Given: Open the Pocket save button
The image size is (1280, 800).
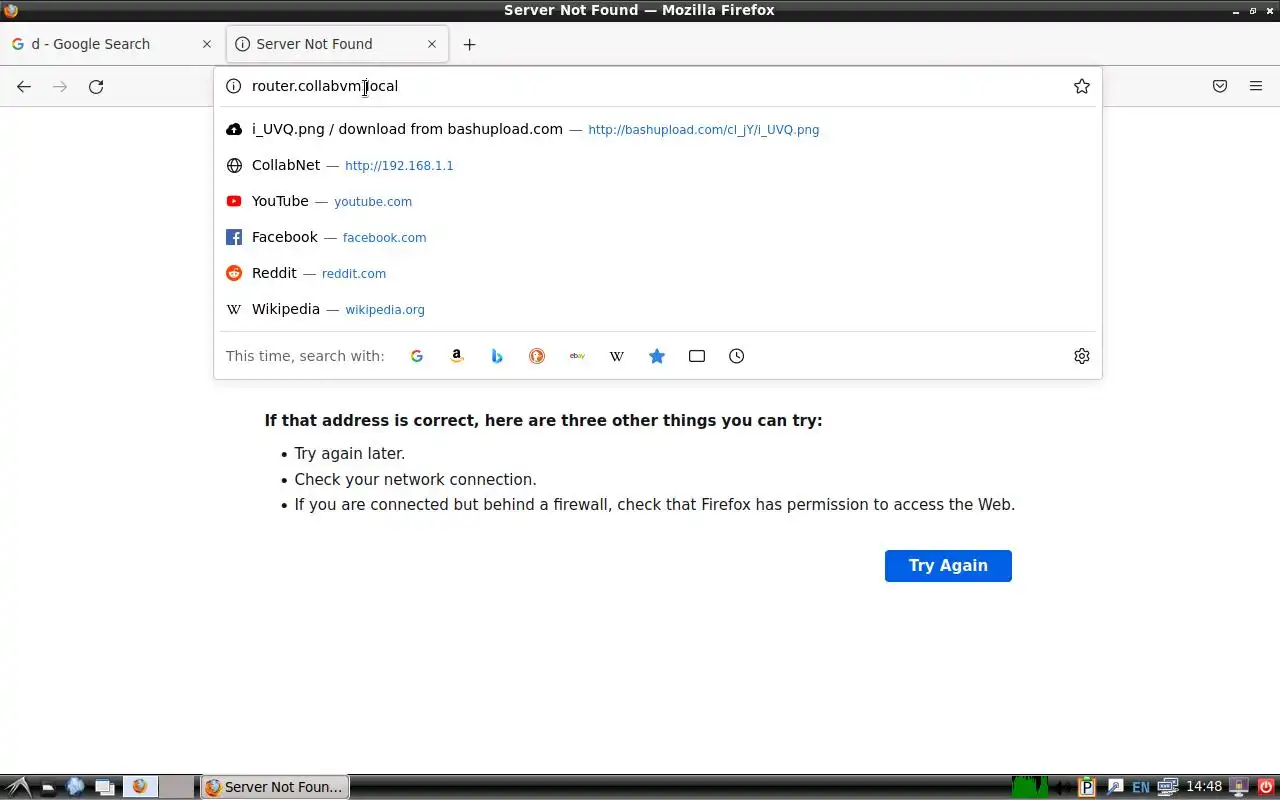Looking at the screenshot, I should 1220,87.
